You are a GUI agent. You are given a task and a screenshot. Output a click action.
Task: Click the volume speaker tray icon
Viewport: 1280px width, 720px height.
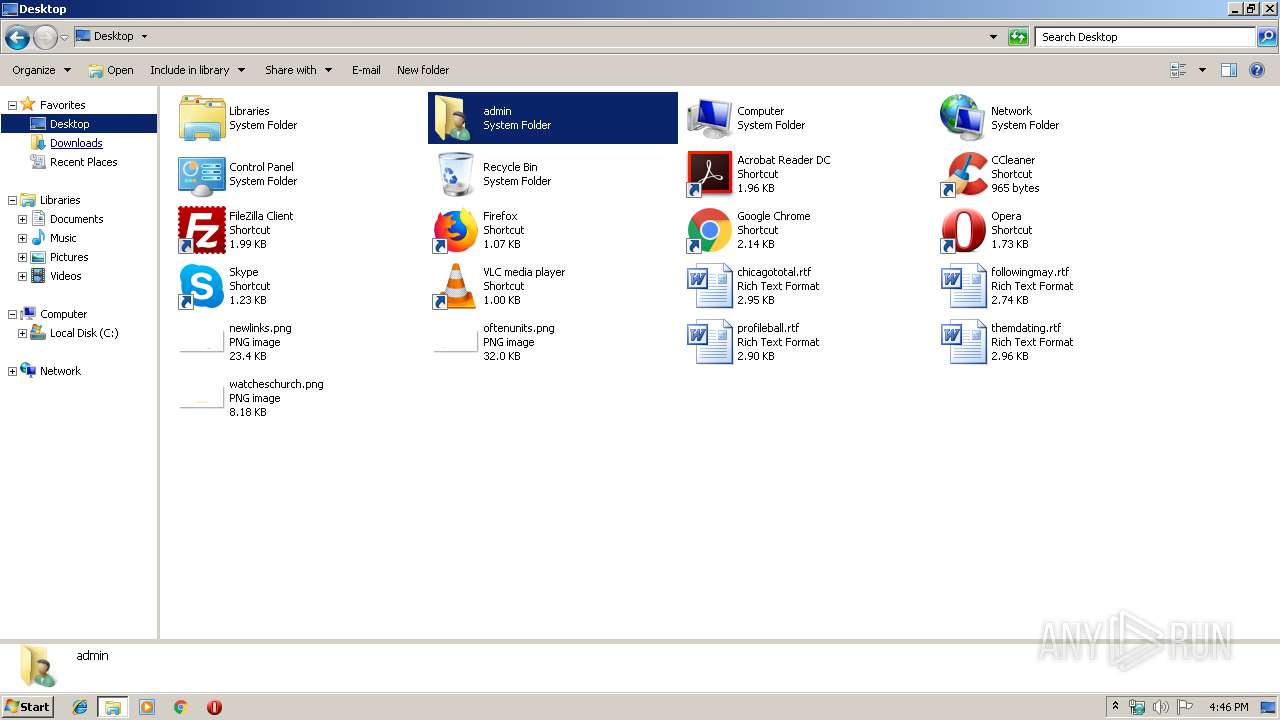click(1161, 707)
